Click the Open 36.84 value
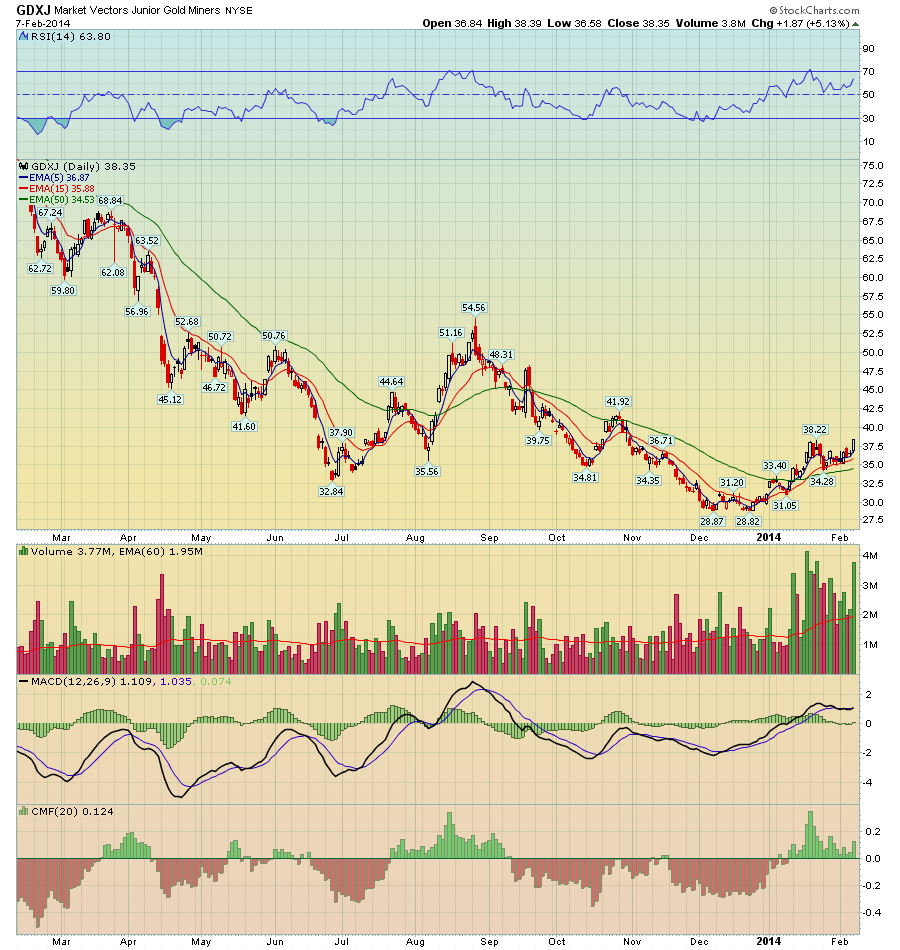Screen dimensions: 900x950 pos(452,24)
